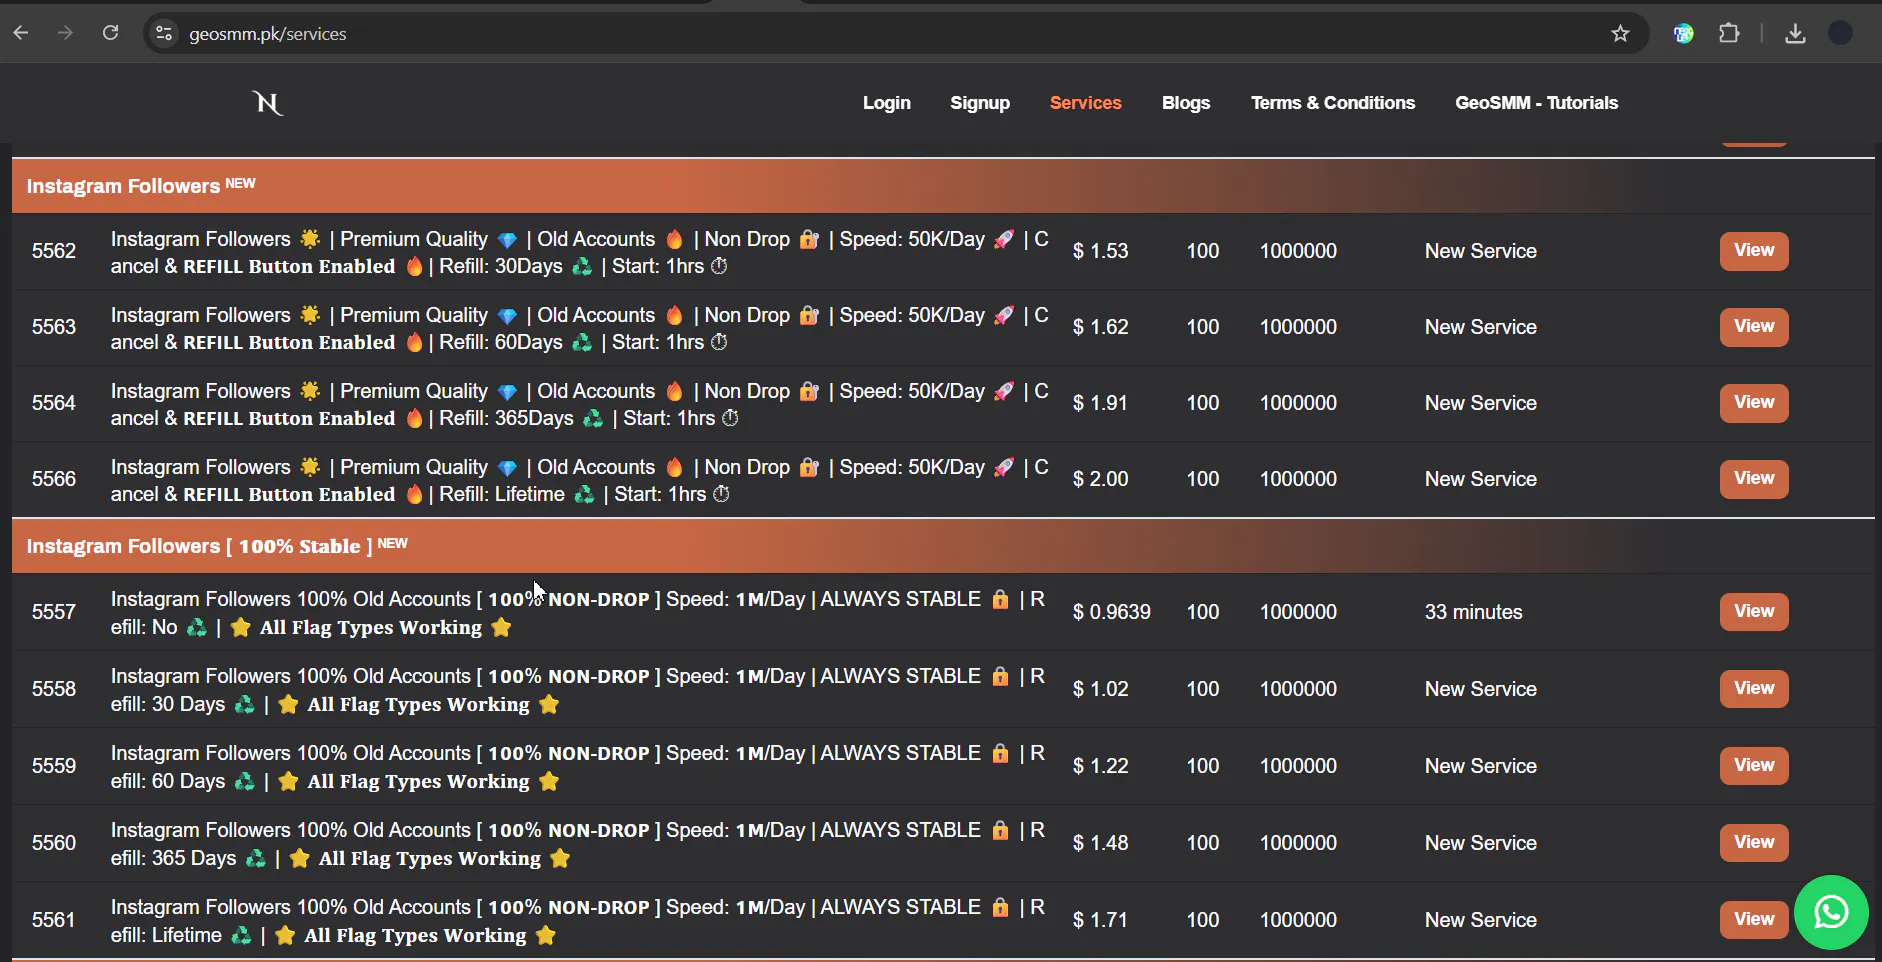
Task: View details of service 5560
Action: point(1754,843)
